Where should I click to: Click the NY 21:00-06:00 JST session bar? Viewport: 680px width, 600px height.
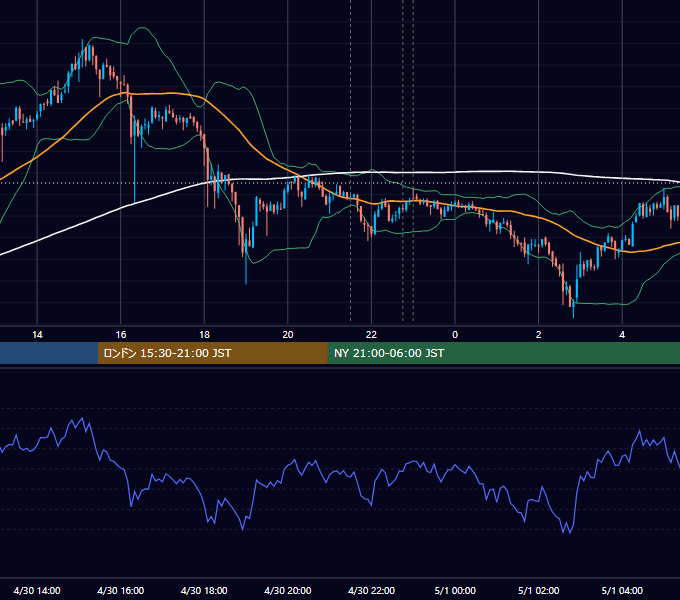(x=503, y=353)
